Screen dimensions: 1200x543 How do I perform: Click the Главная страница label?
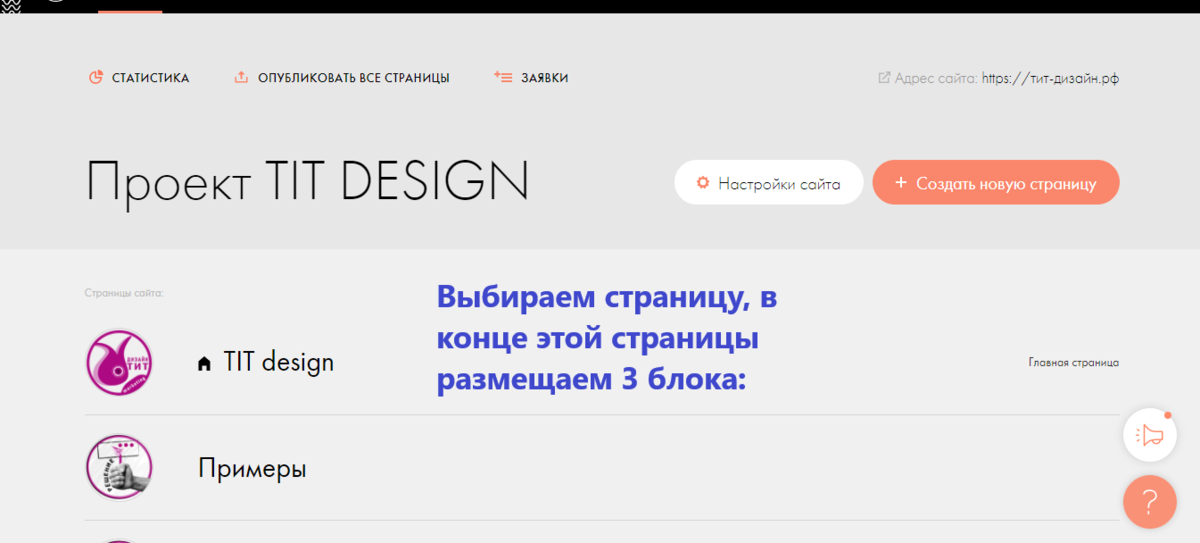[1073, 363]
